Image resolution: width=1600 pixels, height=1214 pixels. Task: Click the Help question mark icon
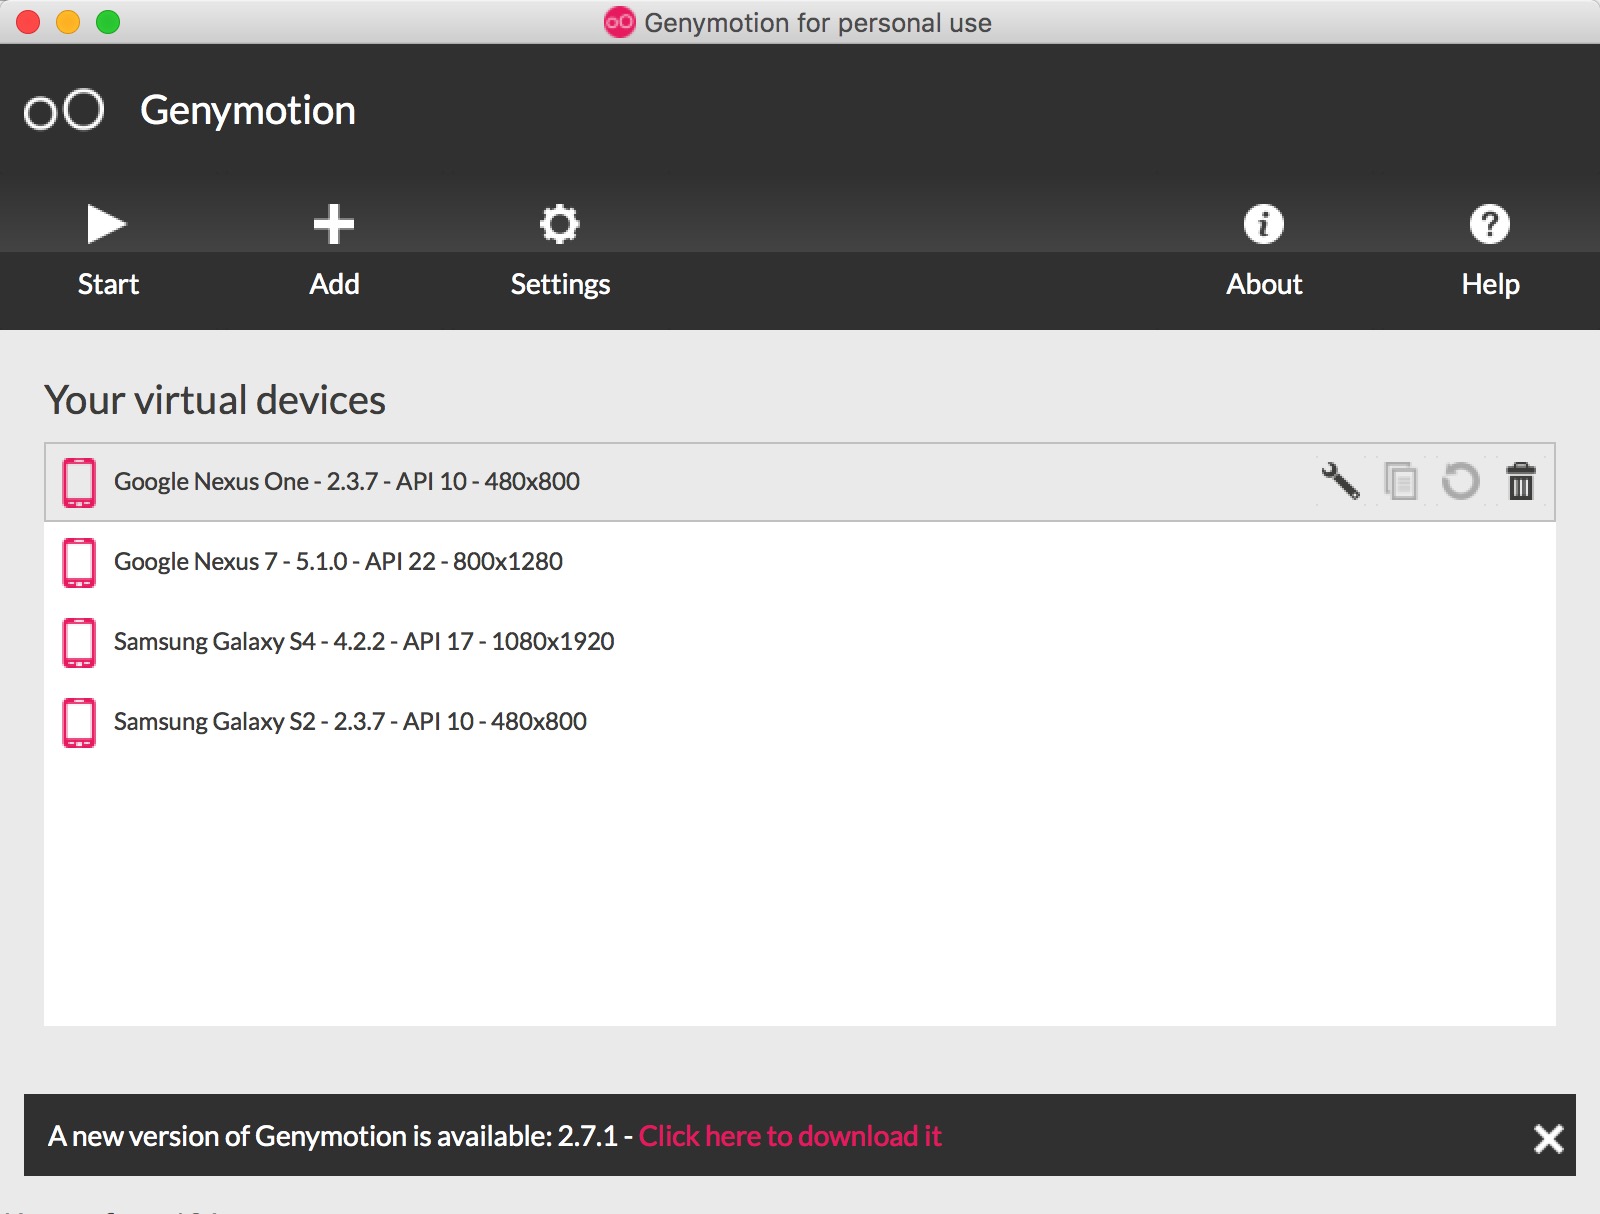coord(1490,224)
